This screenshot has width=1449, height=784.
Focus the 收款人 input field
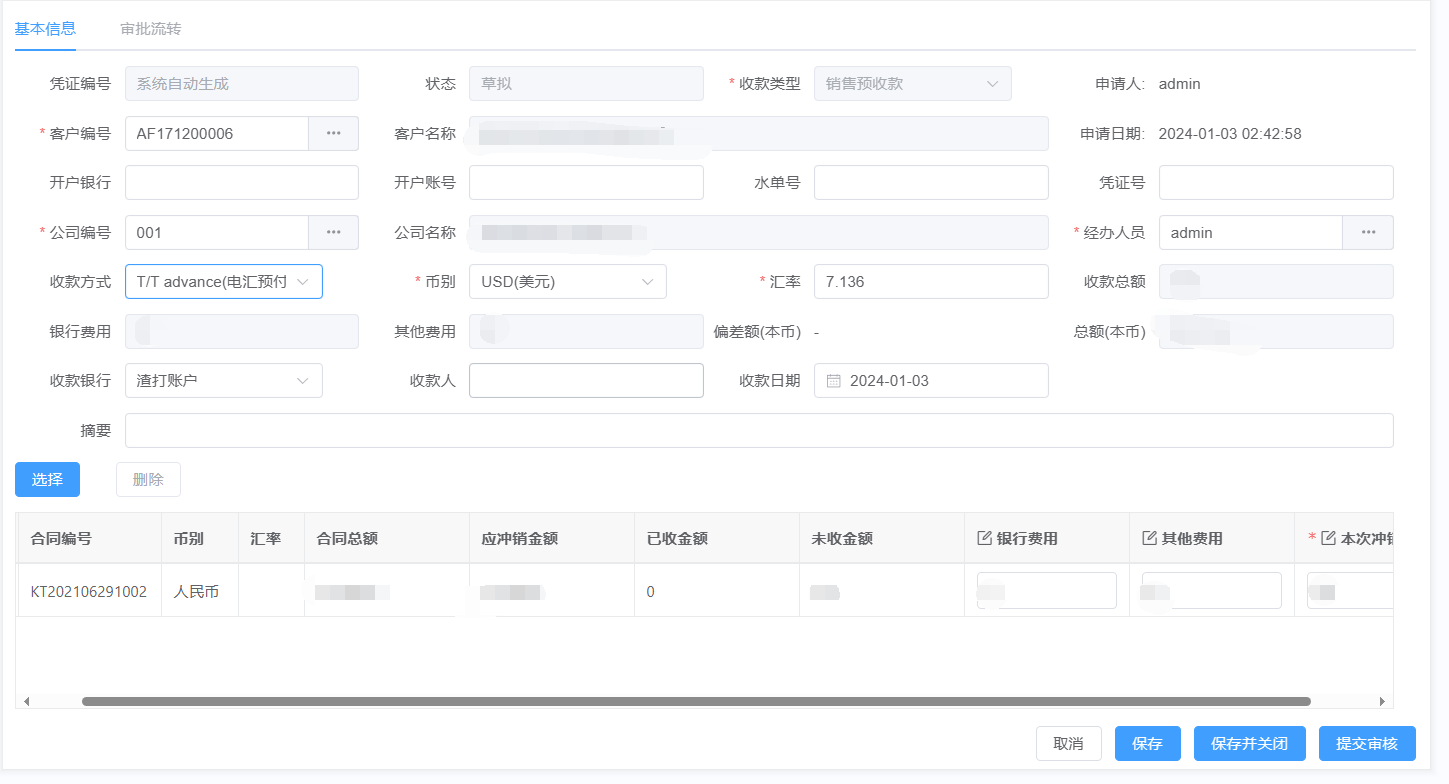tap(586, 381)
